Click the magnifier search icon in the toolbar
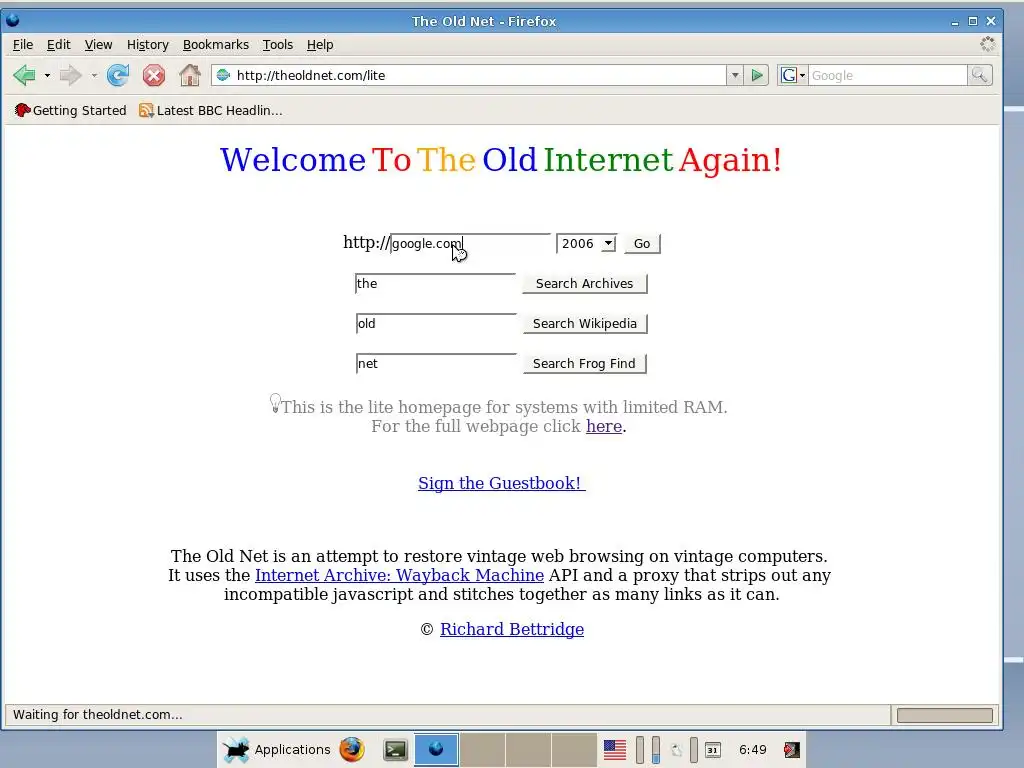The width and height of the screenshot is (1024, 768). tap(980, 75)
